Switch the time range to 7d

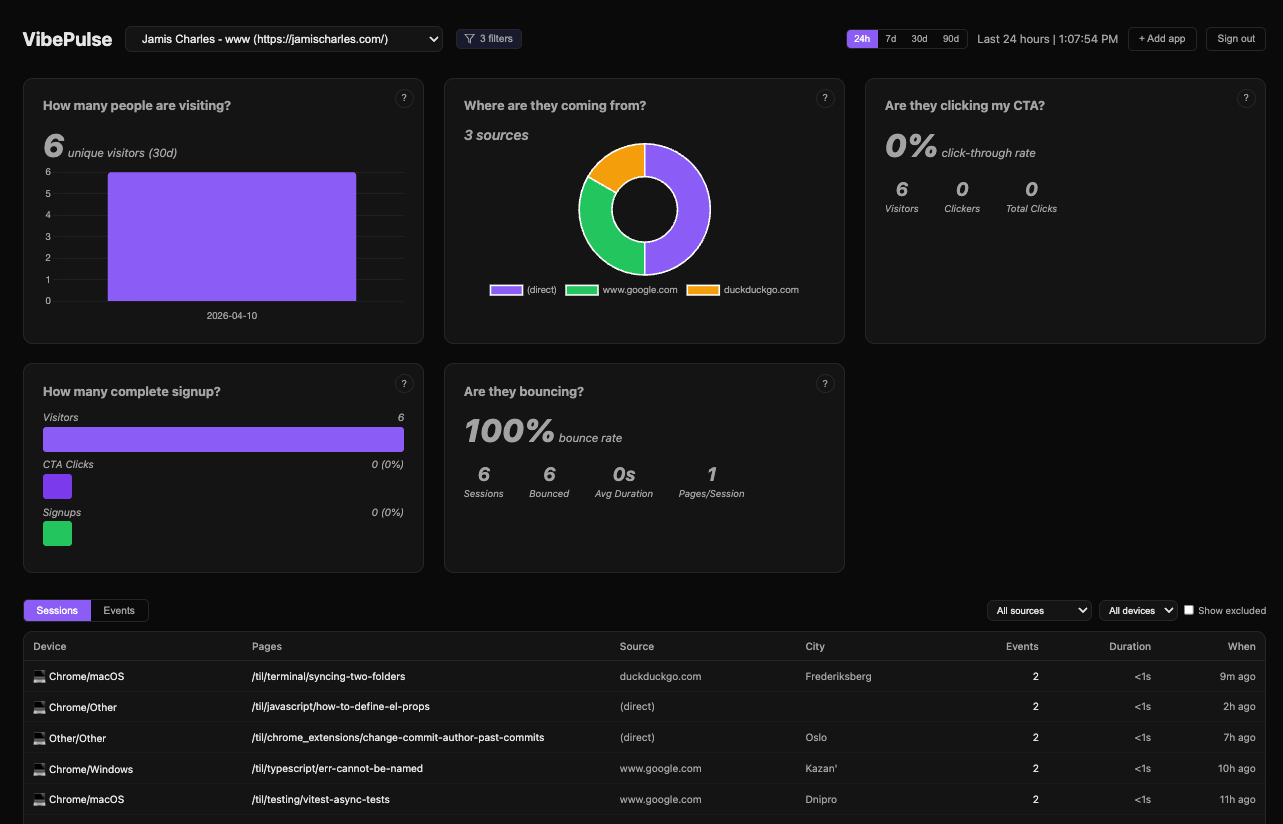890,38
